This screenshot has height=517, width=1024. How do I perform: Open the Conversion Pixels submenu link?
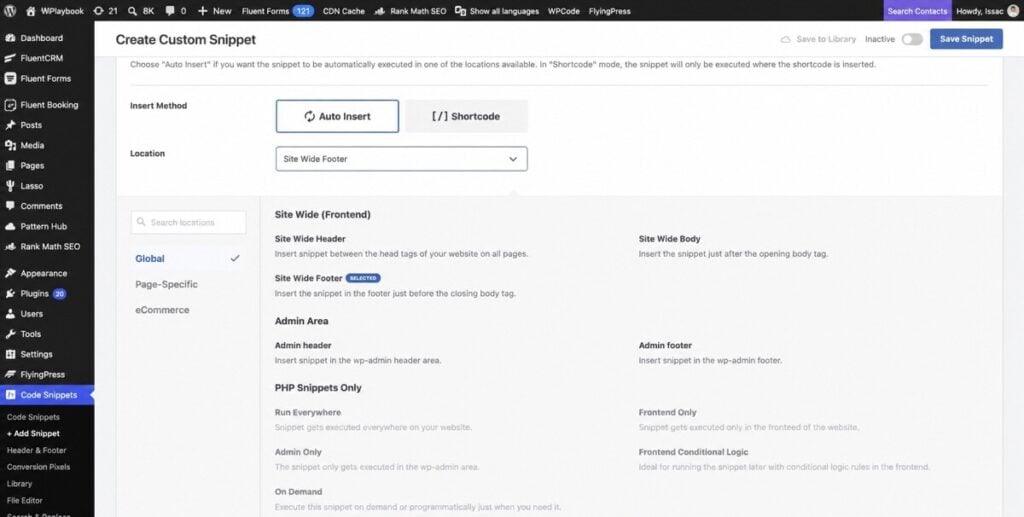(39, 467)
